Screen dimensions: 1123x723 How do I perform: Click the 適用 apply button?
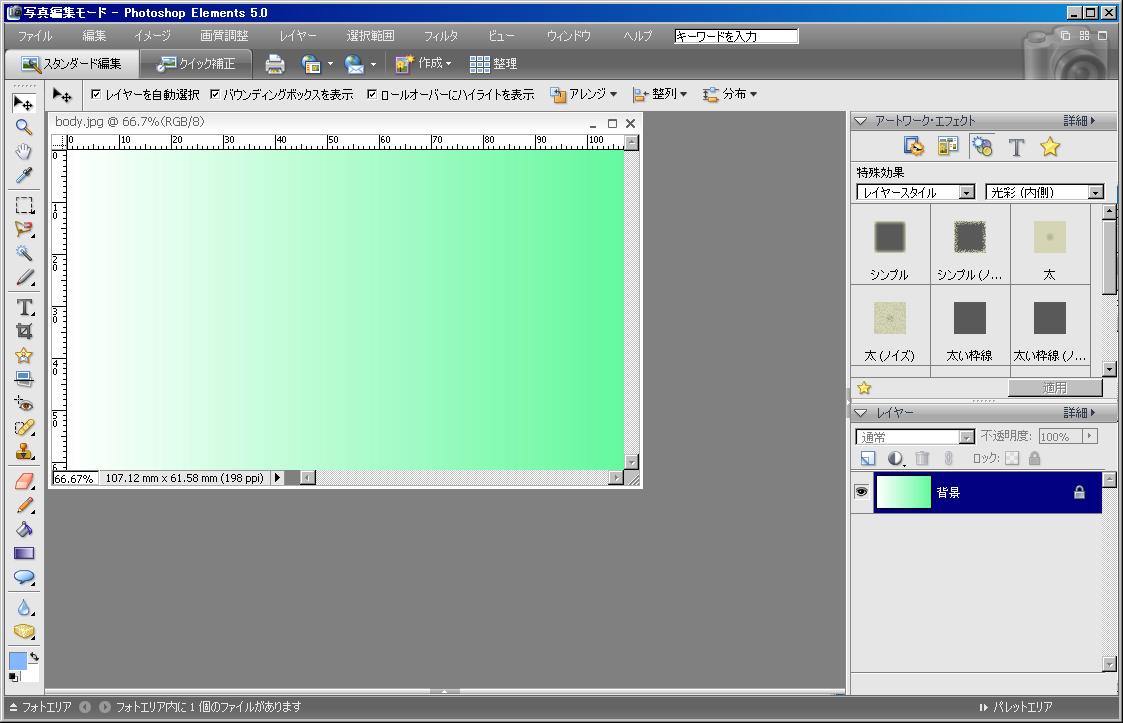pyautogui.click(x=1054, y=388)
